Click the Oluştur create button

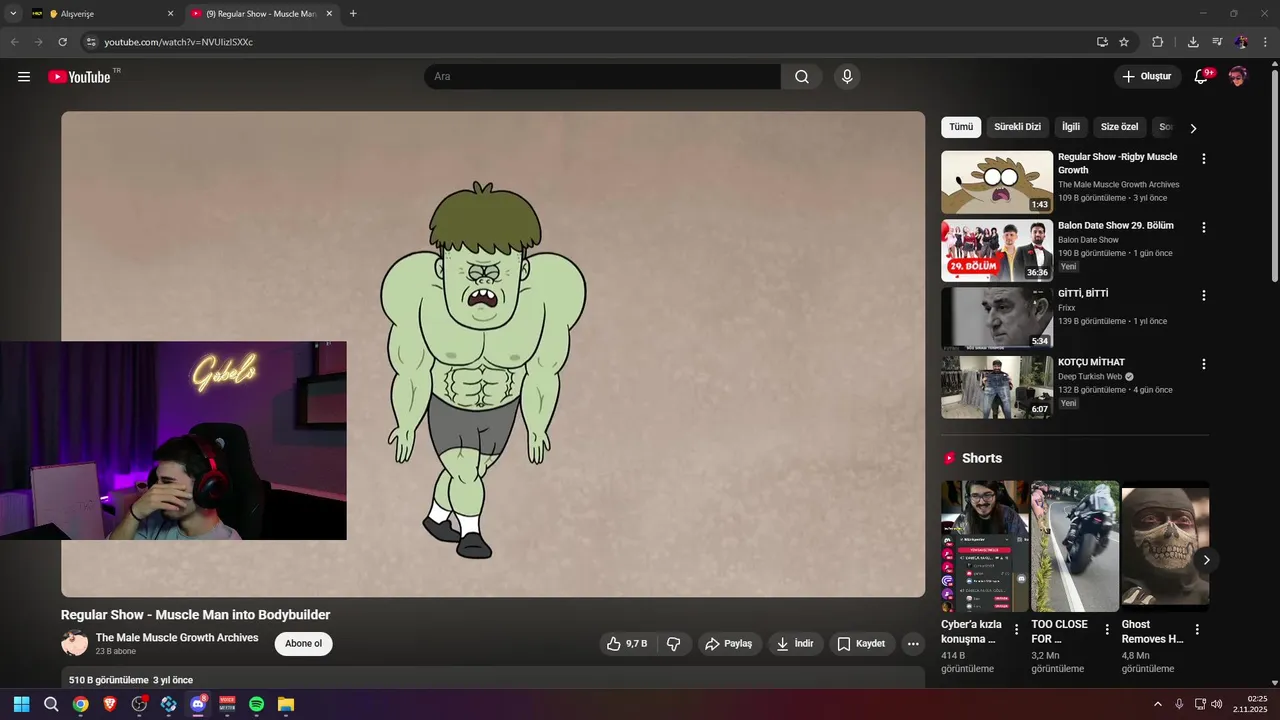[x=1147, y=77]
